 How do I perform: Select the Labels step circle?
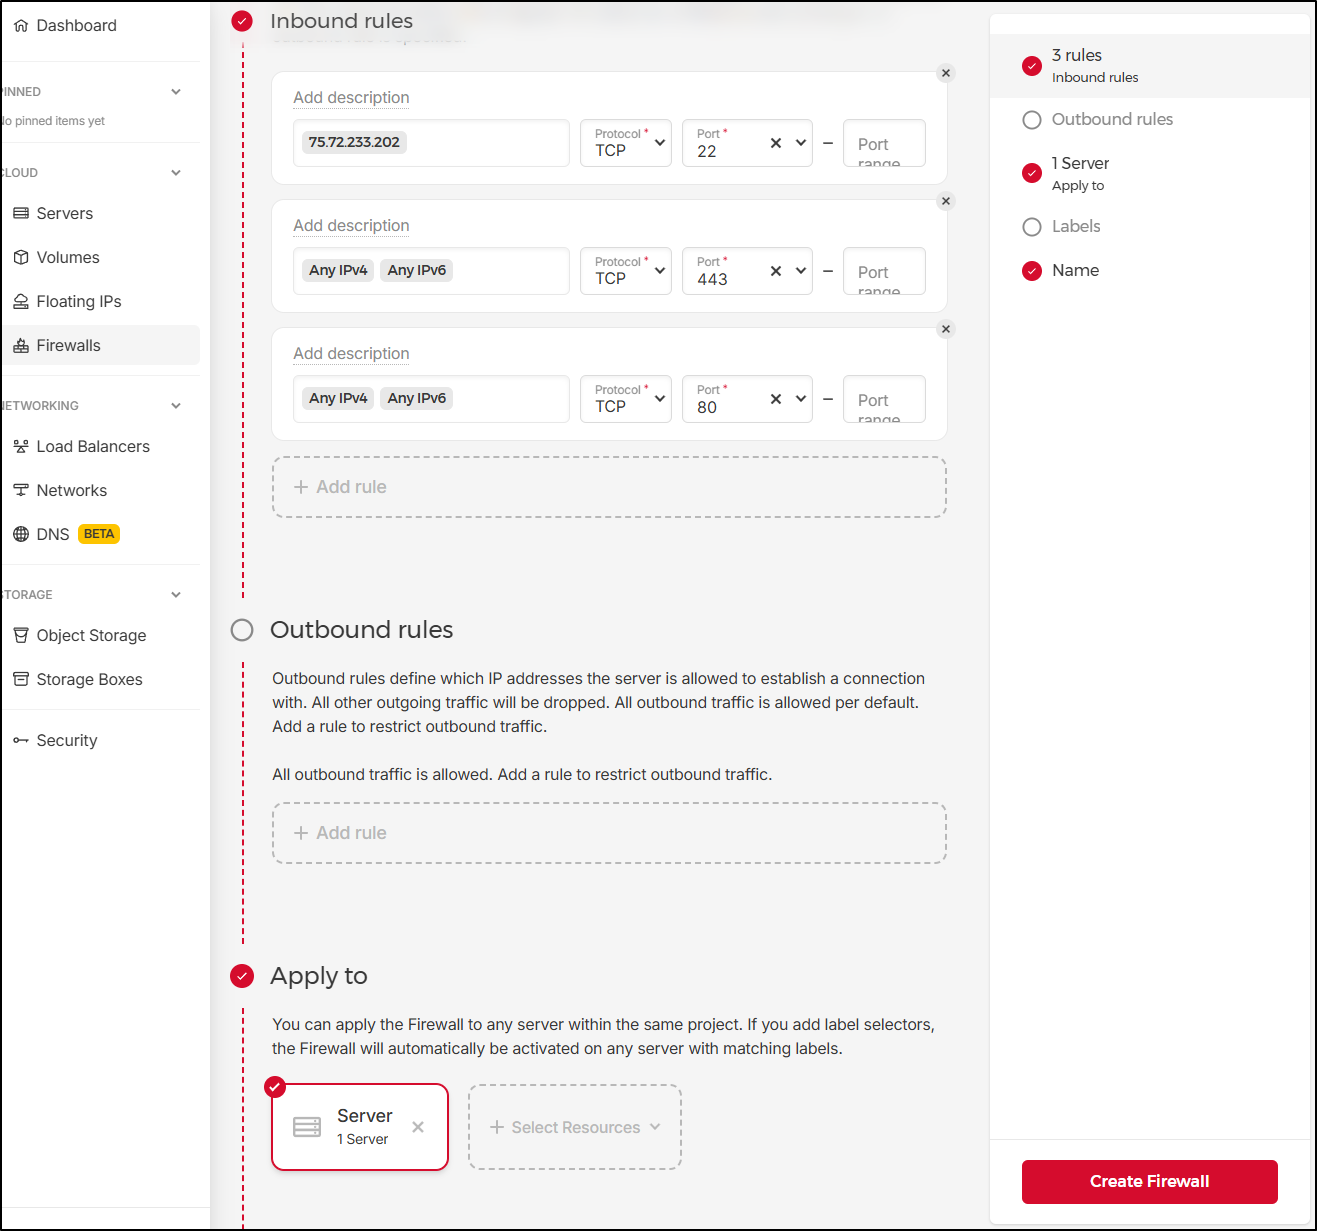click(x=1032, y=227)
